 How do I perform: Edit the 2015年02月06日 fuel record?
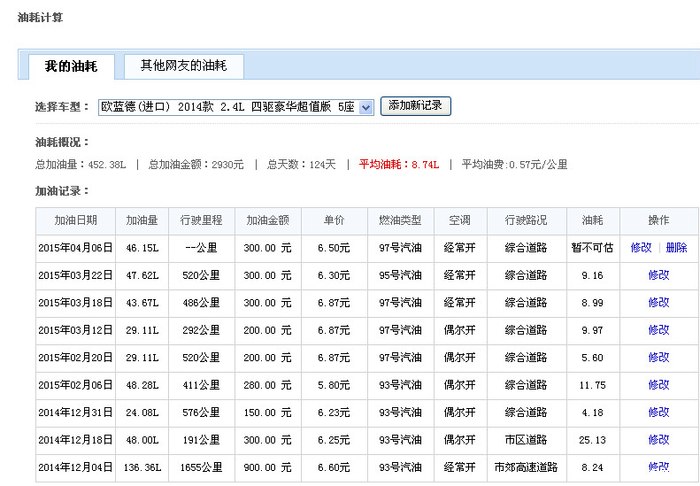pyautogui.click(x=658, y=384)
